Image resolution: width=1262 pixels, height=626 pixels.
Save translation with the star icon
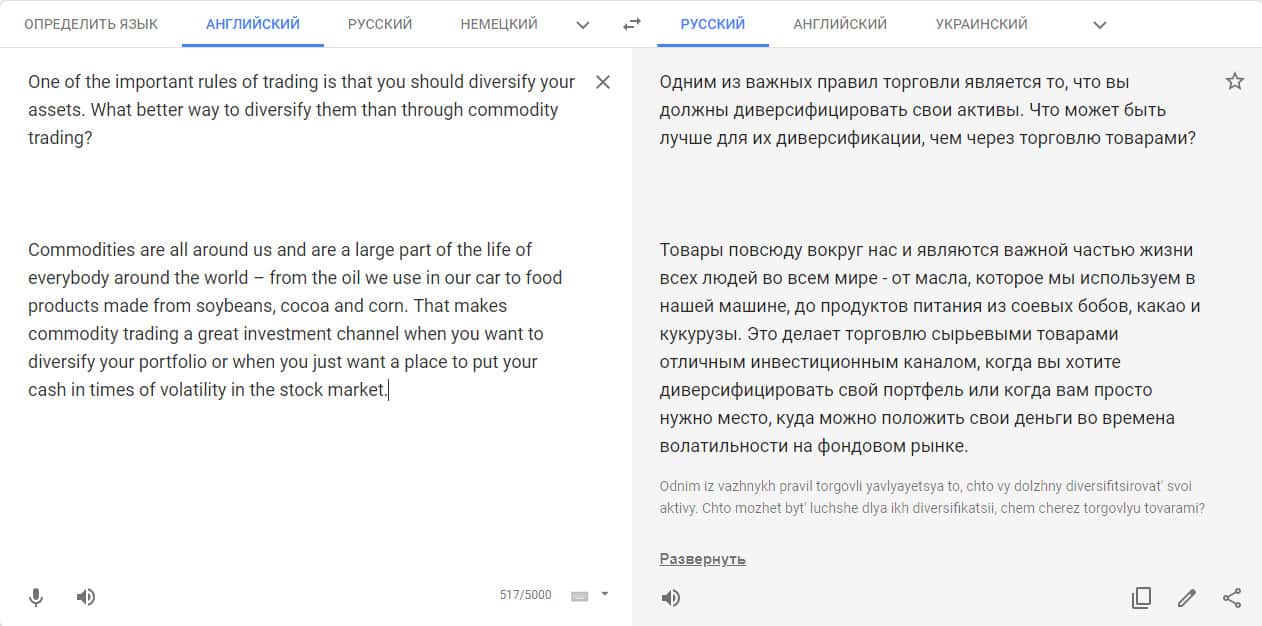(x=1235, y=82)
